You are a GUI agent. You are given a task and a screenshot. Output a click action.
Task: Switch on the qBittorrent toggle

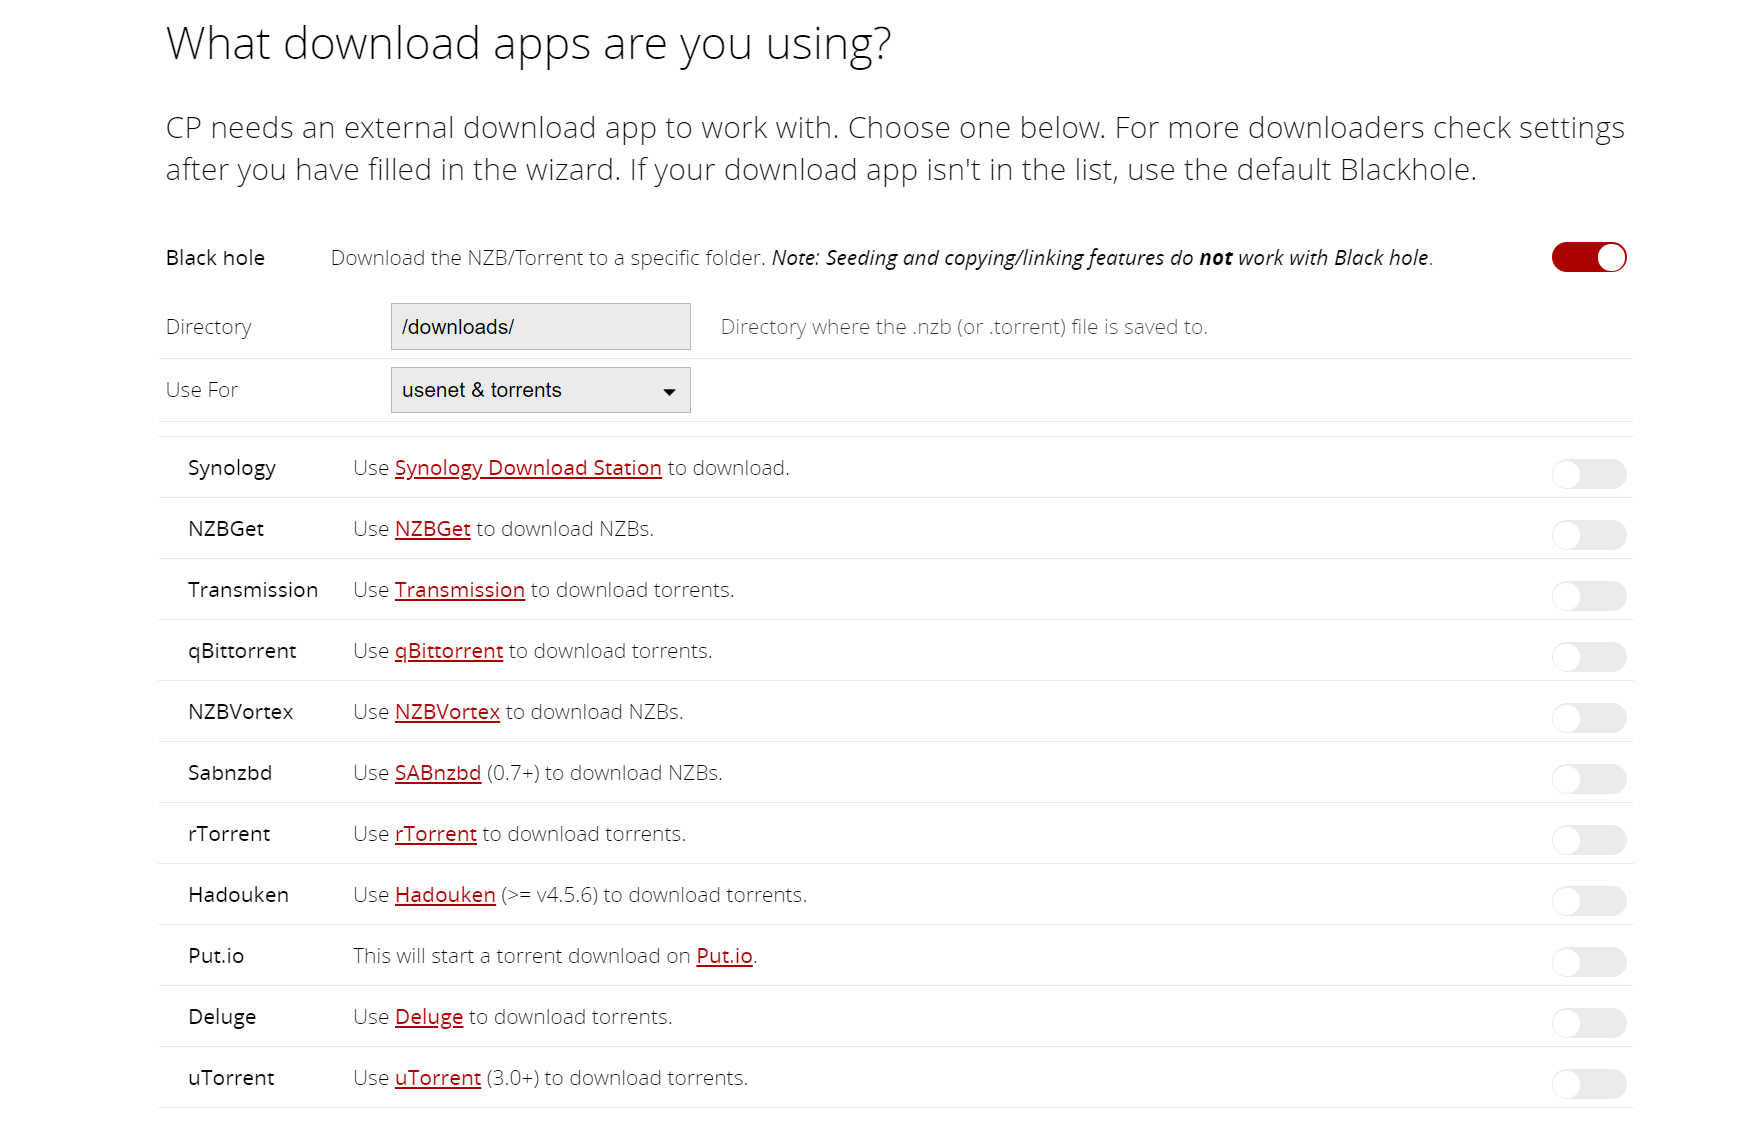point(1589,657)
